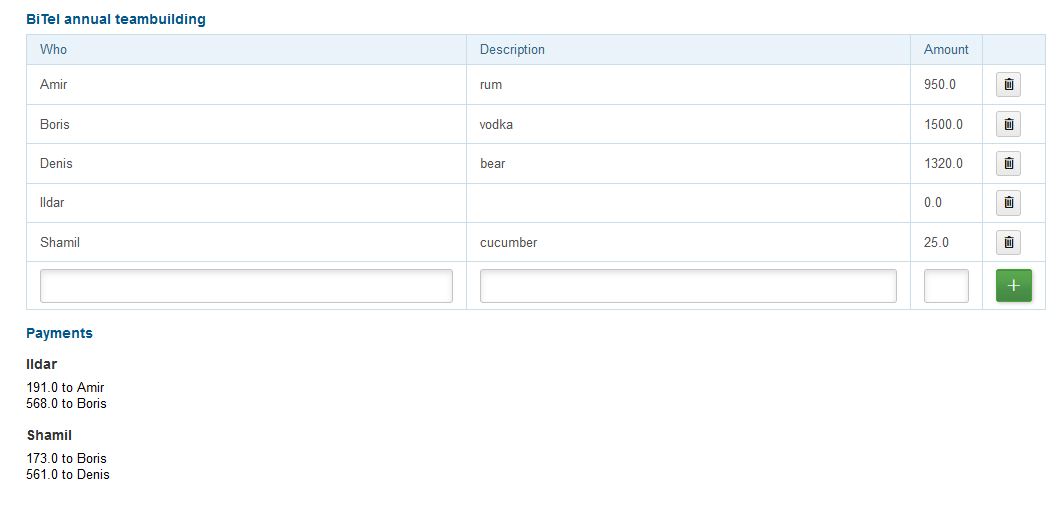Delete Ildar's empty 0.0 entry

(x=1008, y=203)
